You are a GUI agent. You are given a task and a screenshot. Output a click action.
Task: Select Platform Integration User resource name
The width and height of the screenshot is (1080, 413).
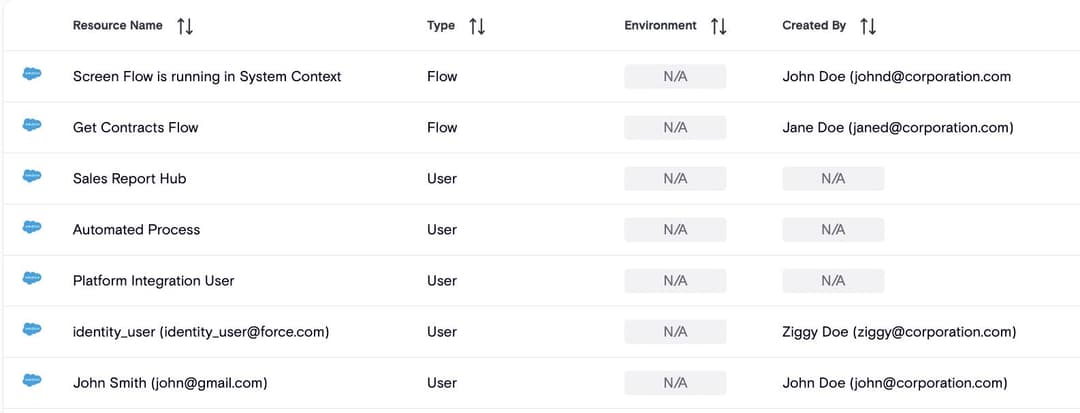(153, 280)
